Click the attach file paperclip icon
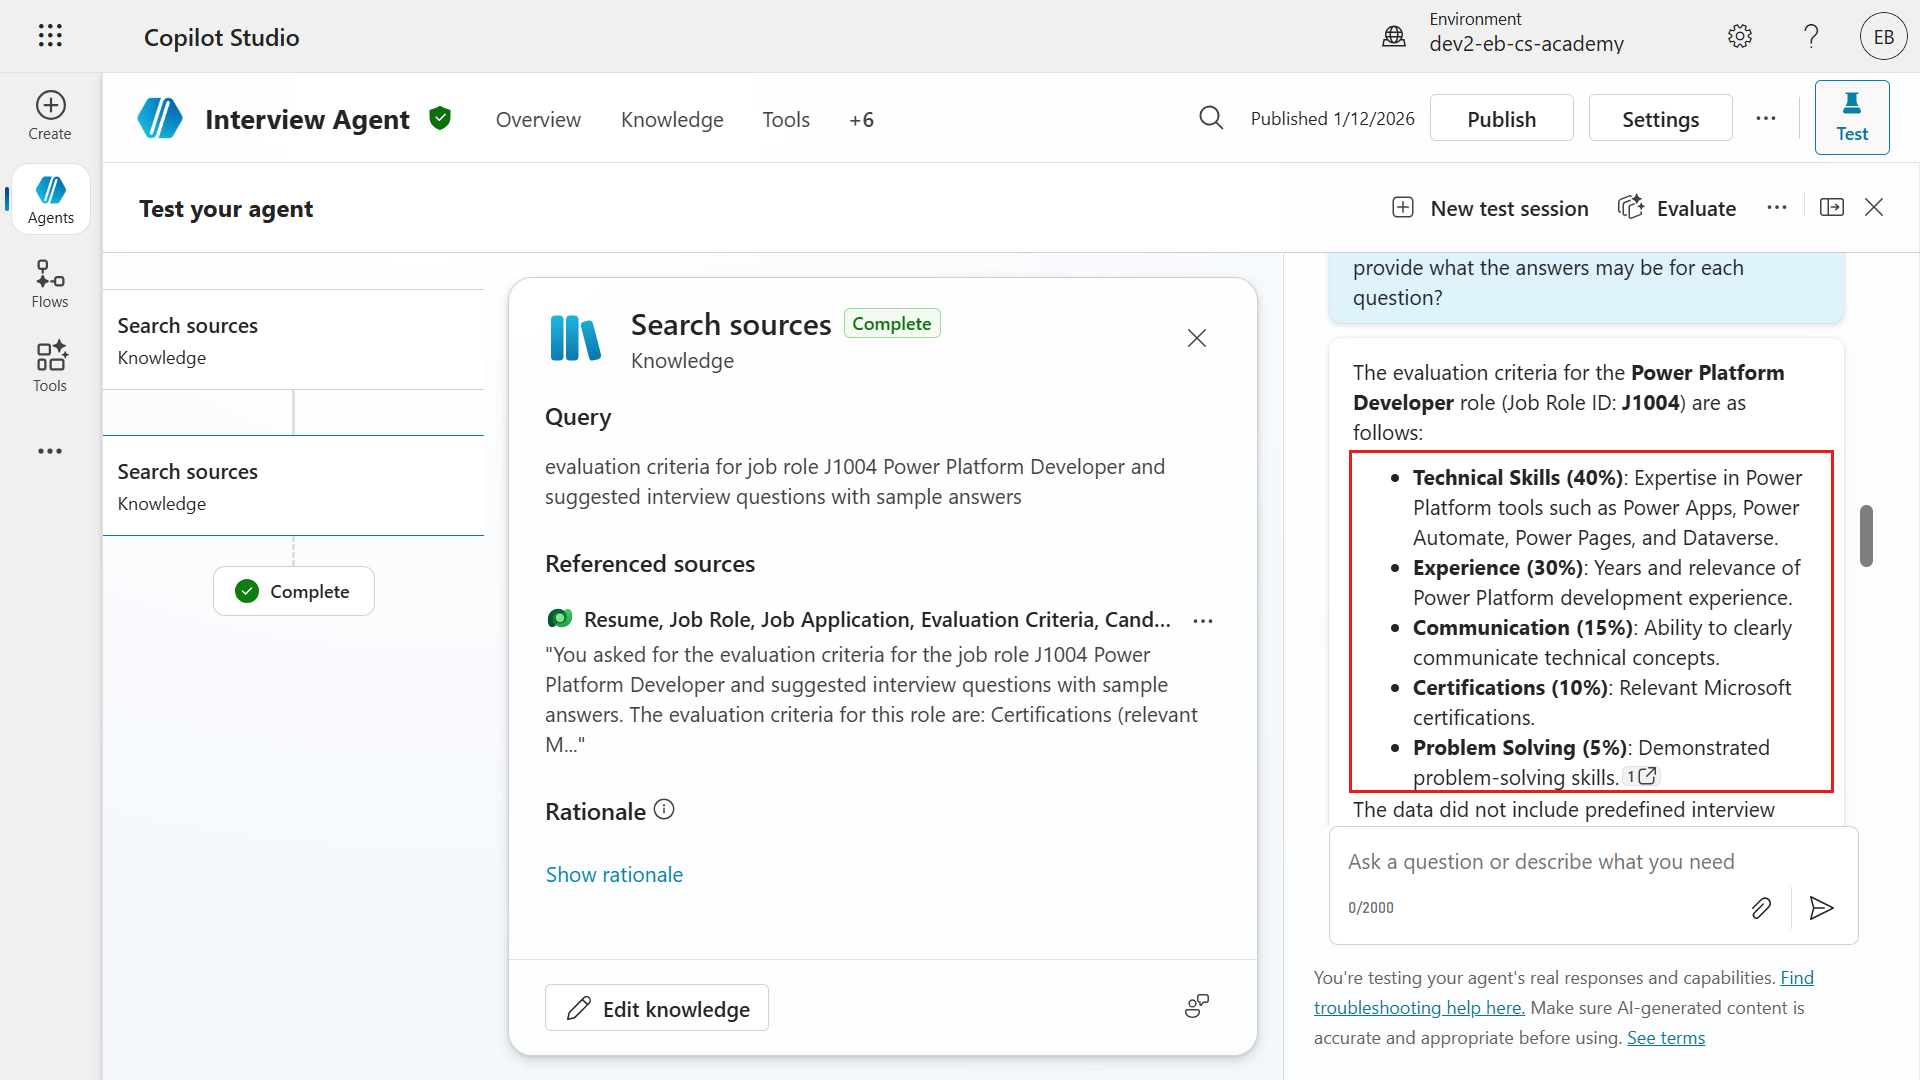 pyautogui.click(x=1761, y=908)
